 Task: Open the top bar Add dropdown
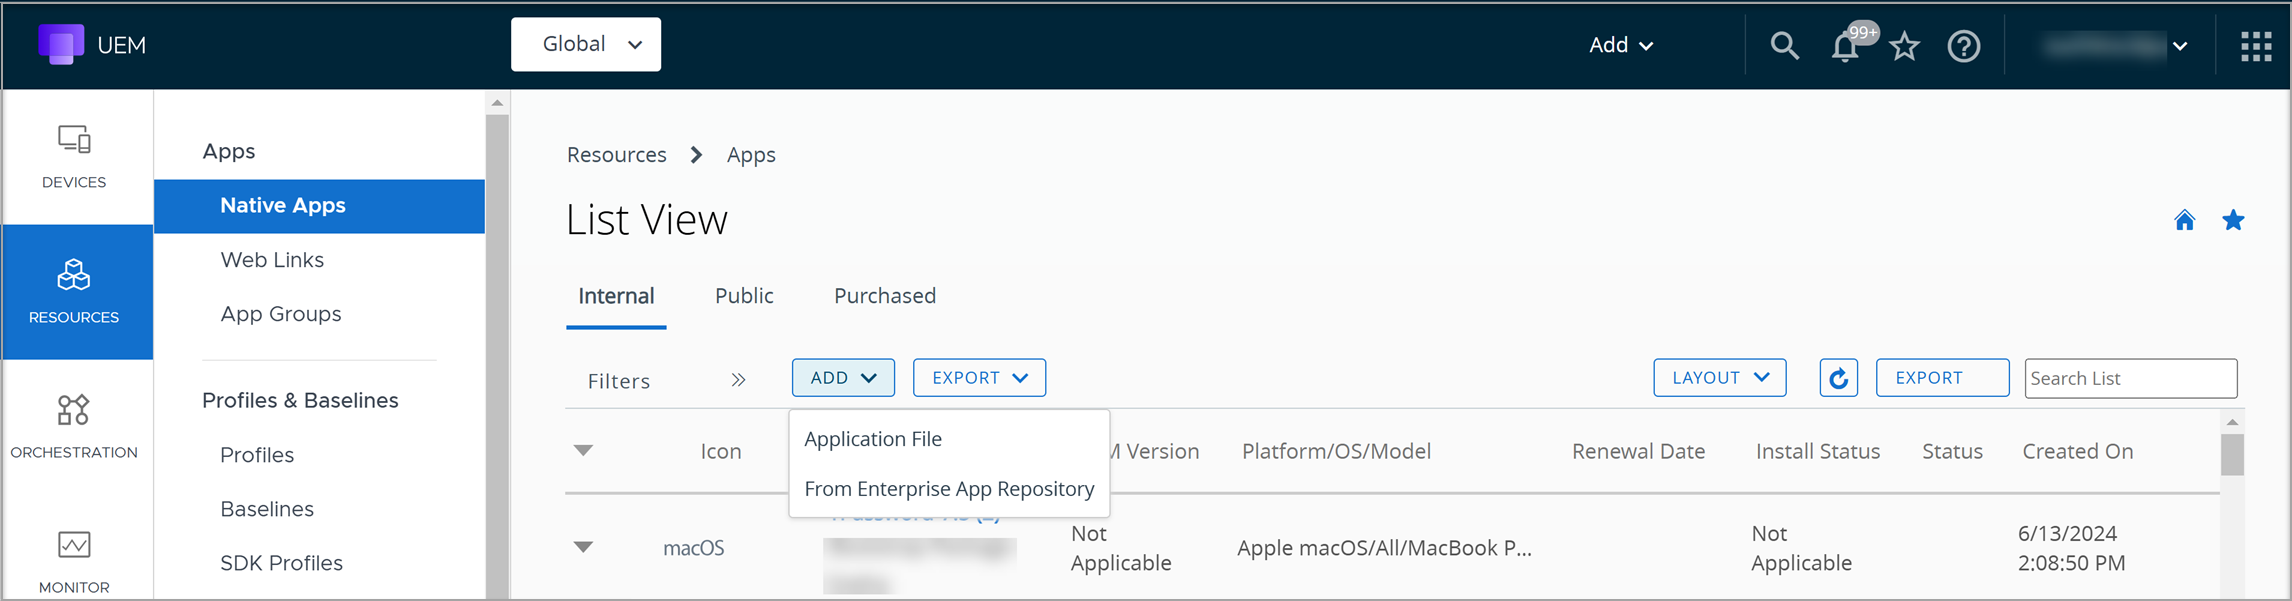pyautogui.click(x=1621, y=45)
